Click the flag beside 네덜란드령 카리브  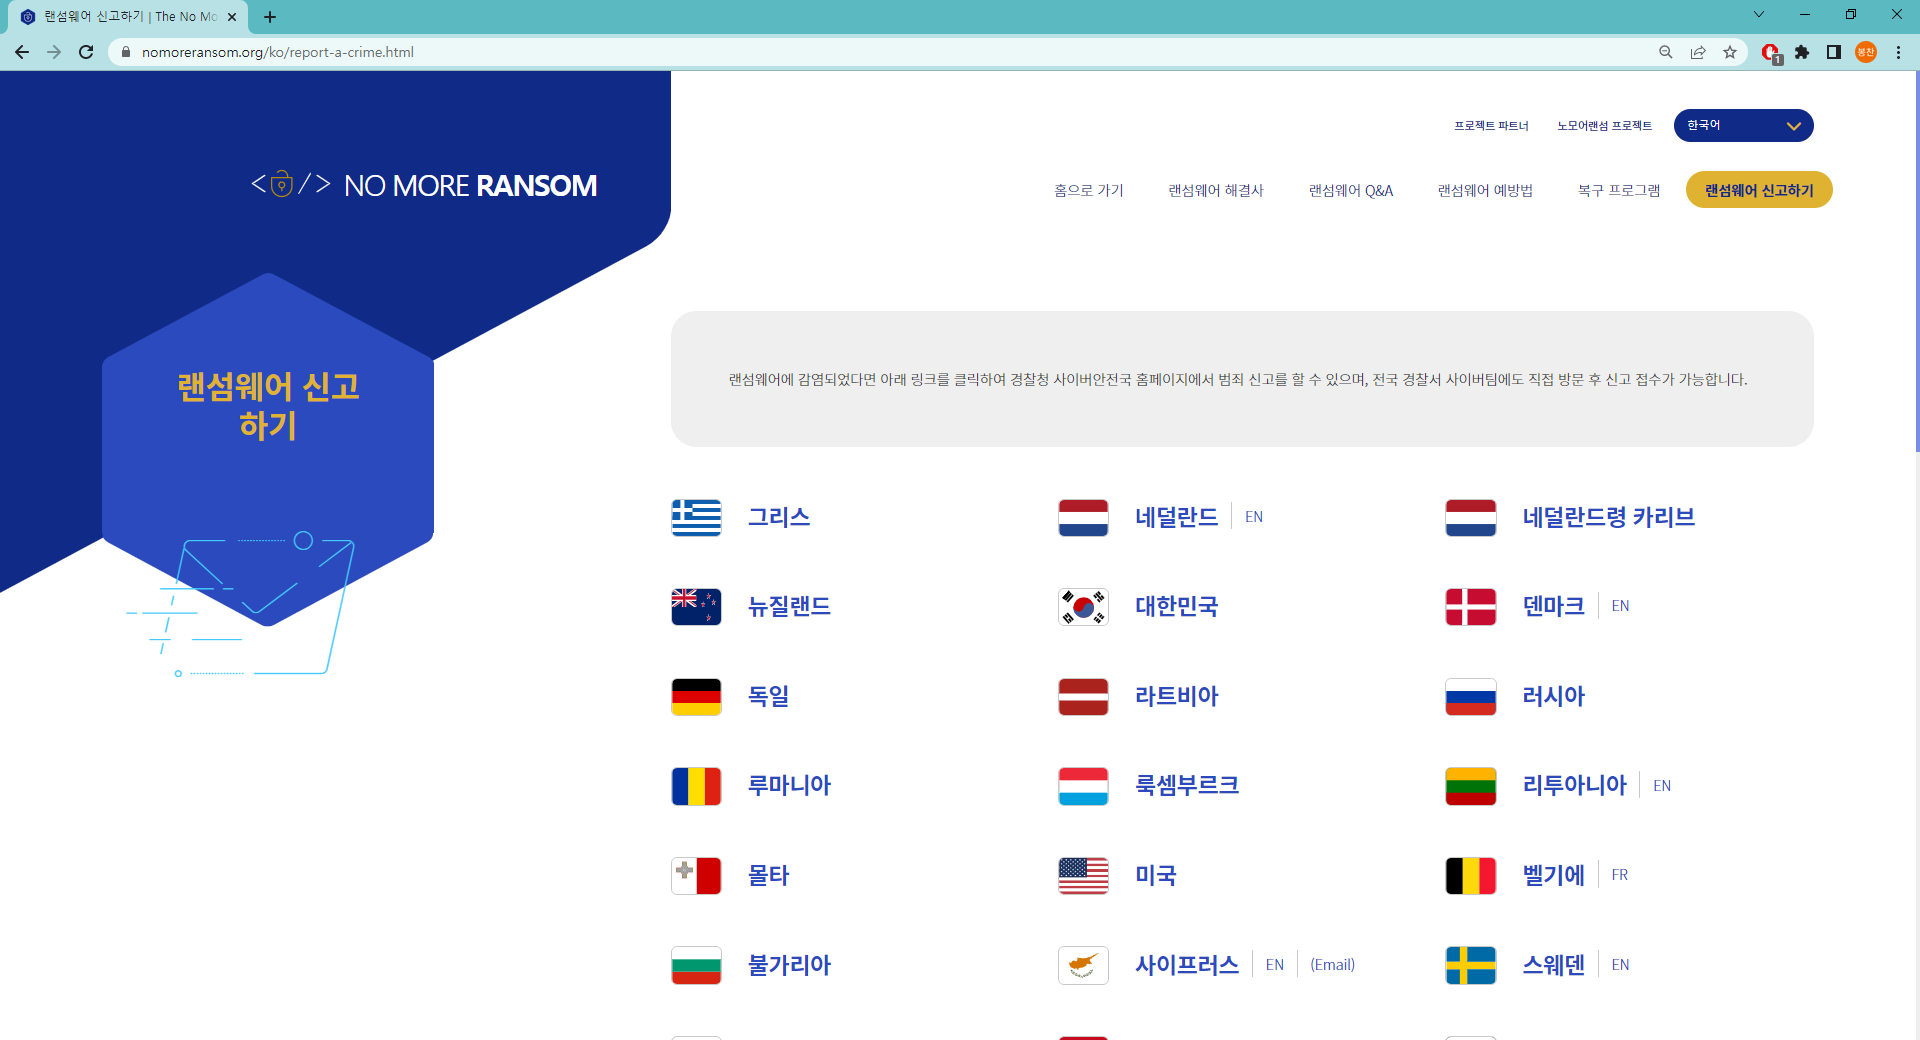click(x=1470, y=517)
